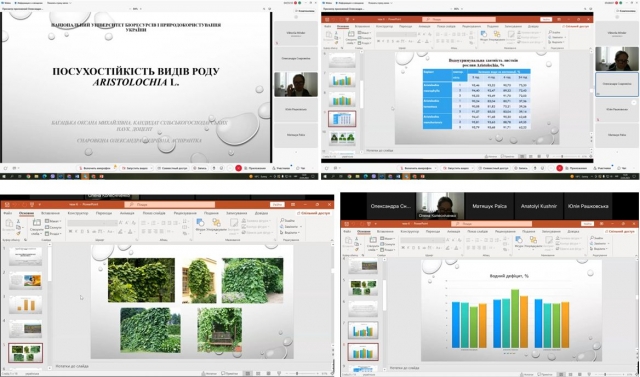Open Layout (Компоновка) menu in title-slide meeting window
This screenshot has width=640, height=377.
pyautogui.click(x=303, y=11)
